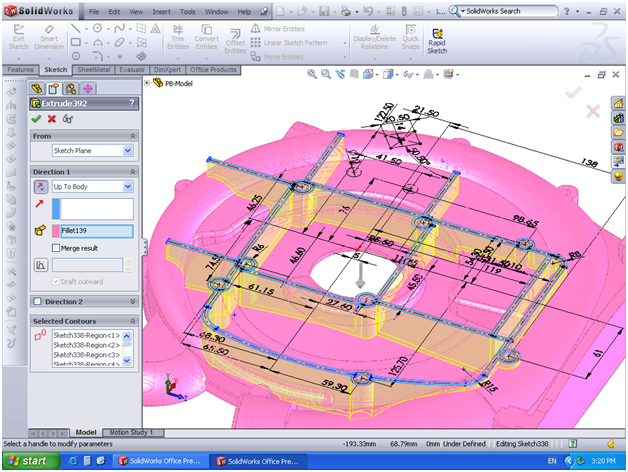628x472 pixels.
Task: Click the Exit Sketch icon
Action: (x=18, y=37)
